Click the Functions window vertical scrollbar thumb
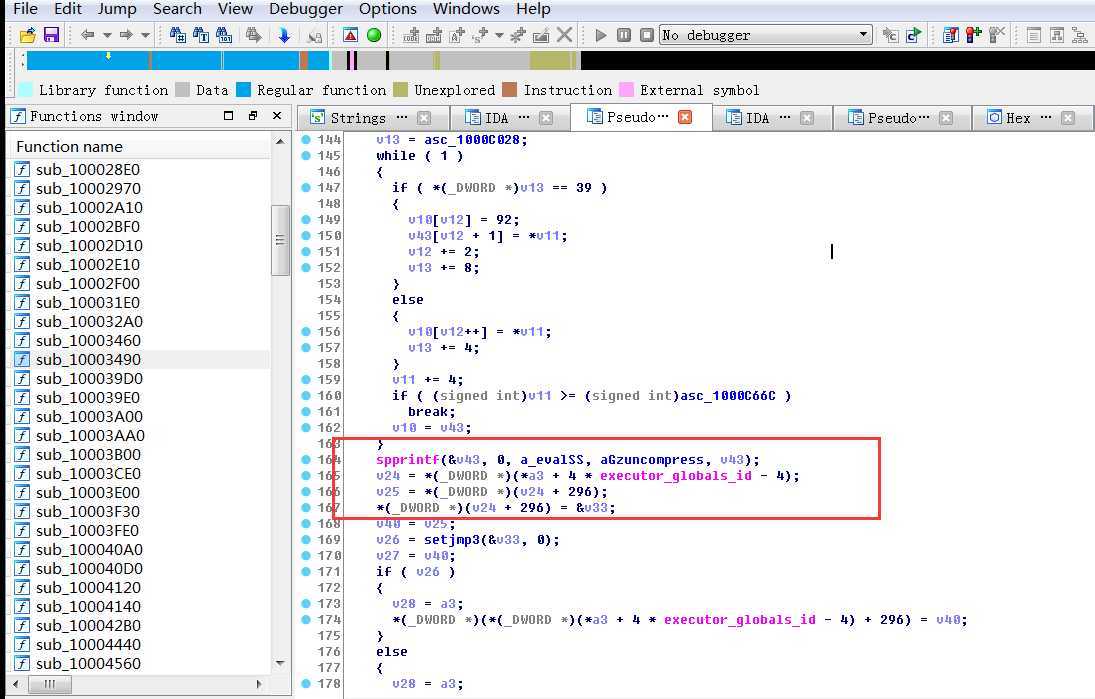The image size is (1095, 699). tap(280, 240)
